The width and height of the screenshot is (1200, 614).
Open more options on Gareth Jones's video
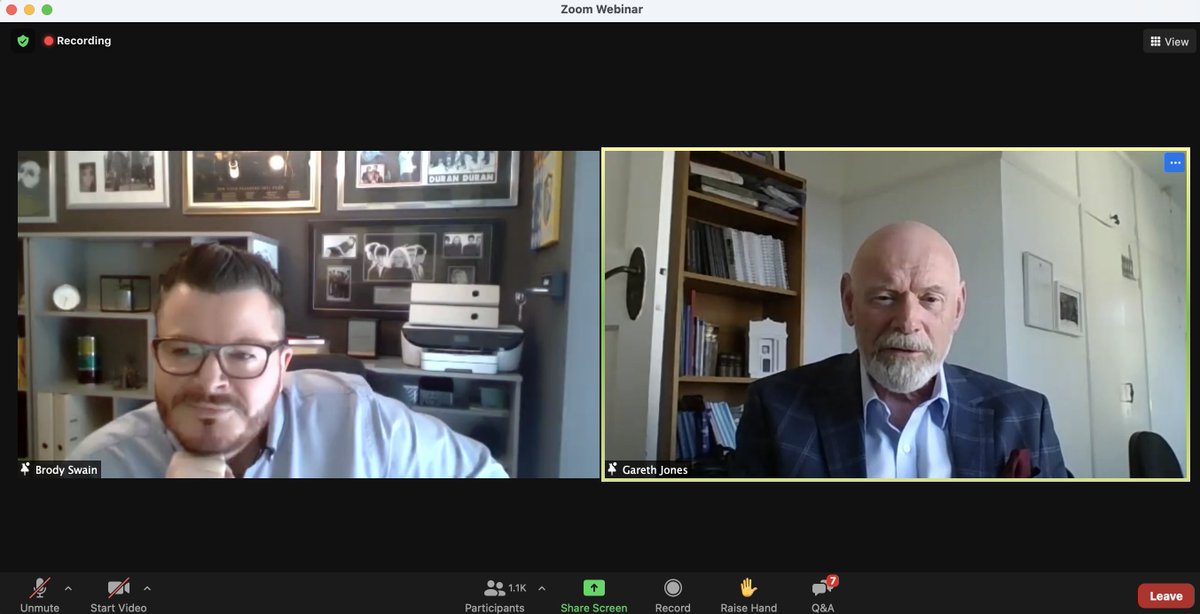(1175, 162)
